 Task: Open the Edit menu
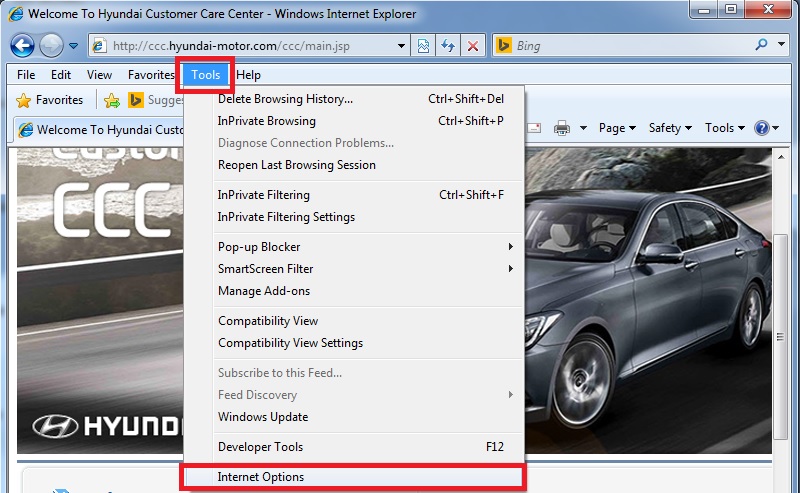pos(61,75)
